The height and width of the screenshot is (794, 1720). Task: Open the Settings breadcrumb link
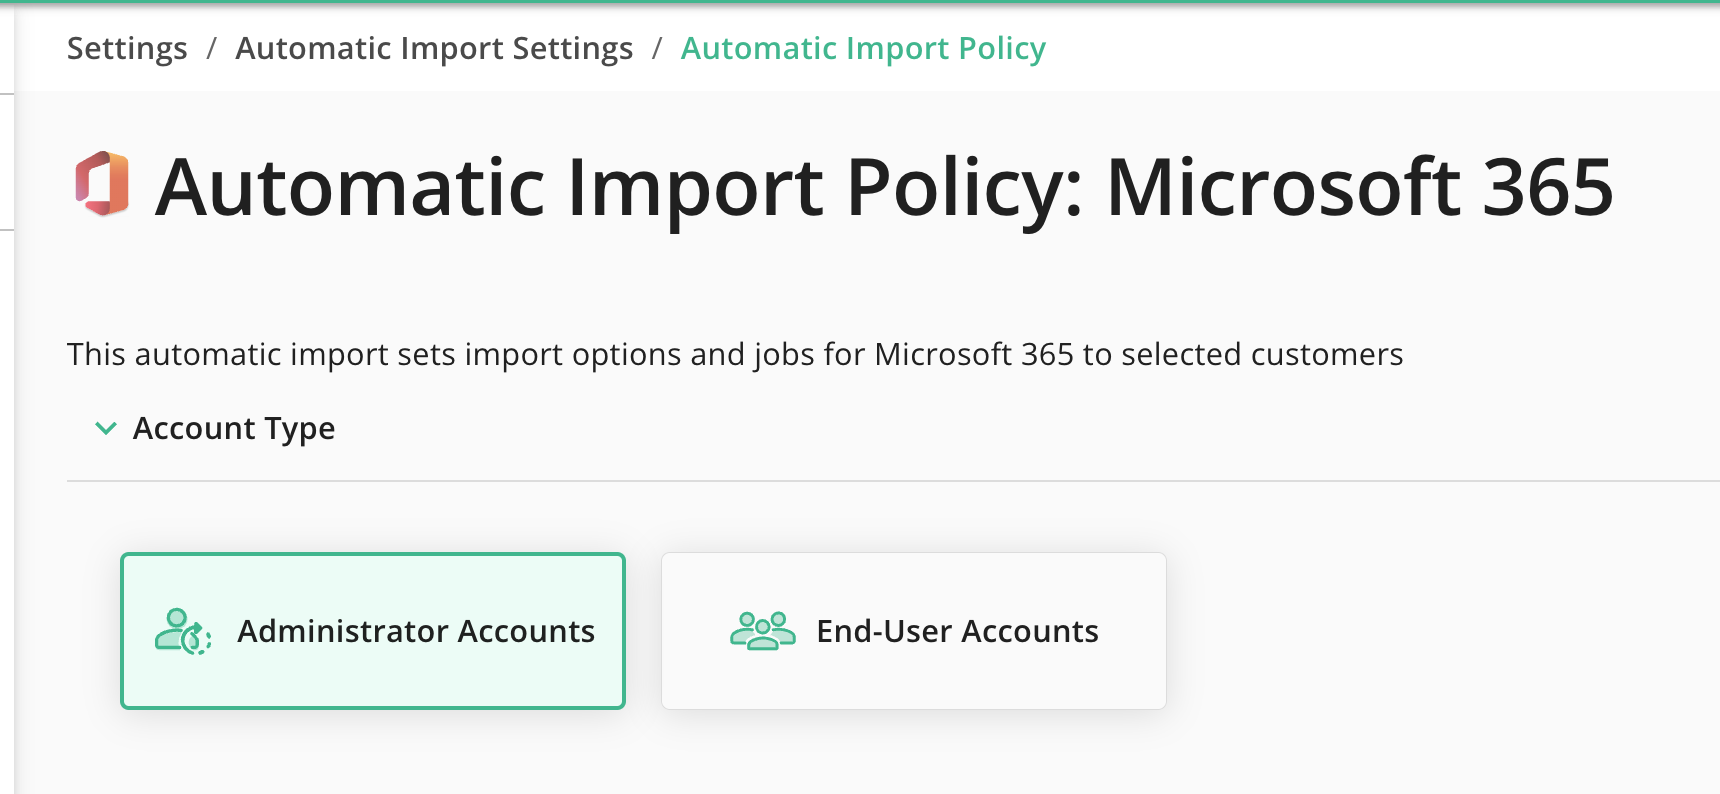tap(127, 48)
